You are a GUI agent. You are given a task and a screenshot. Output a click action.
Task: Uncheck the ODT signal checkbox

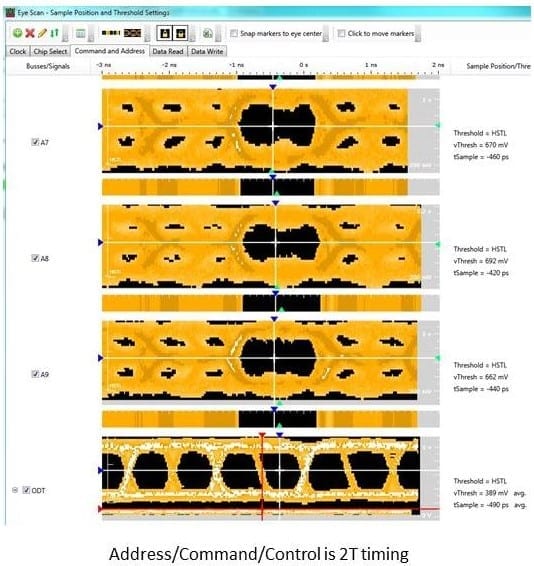(x=26, y=490)
